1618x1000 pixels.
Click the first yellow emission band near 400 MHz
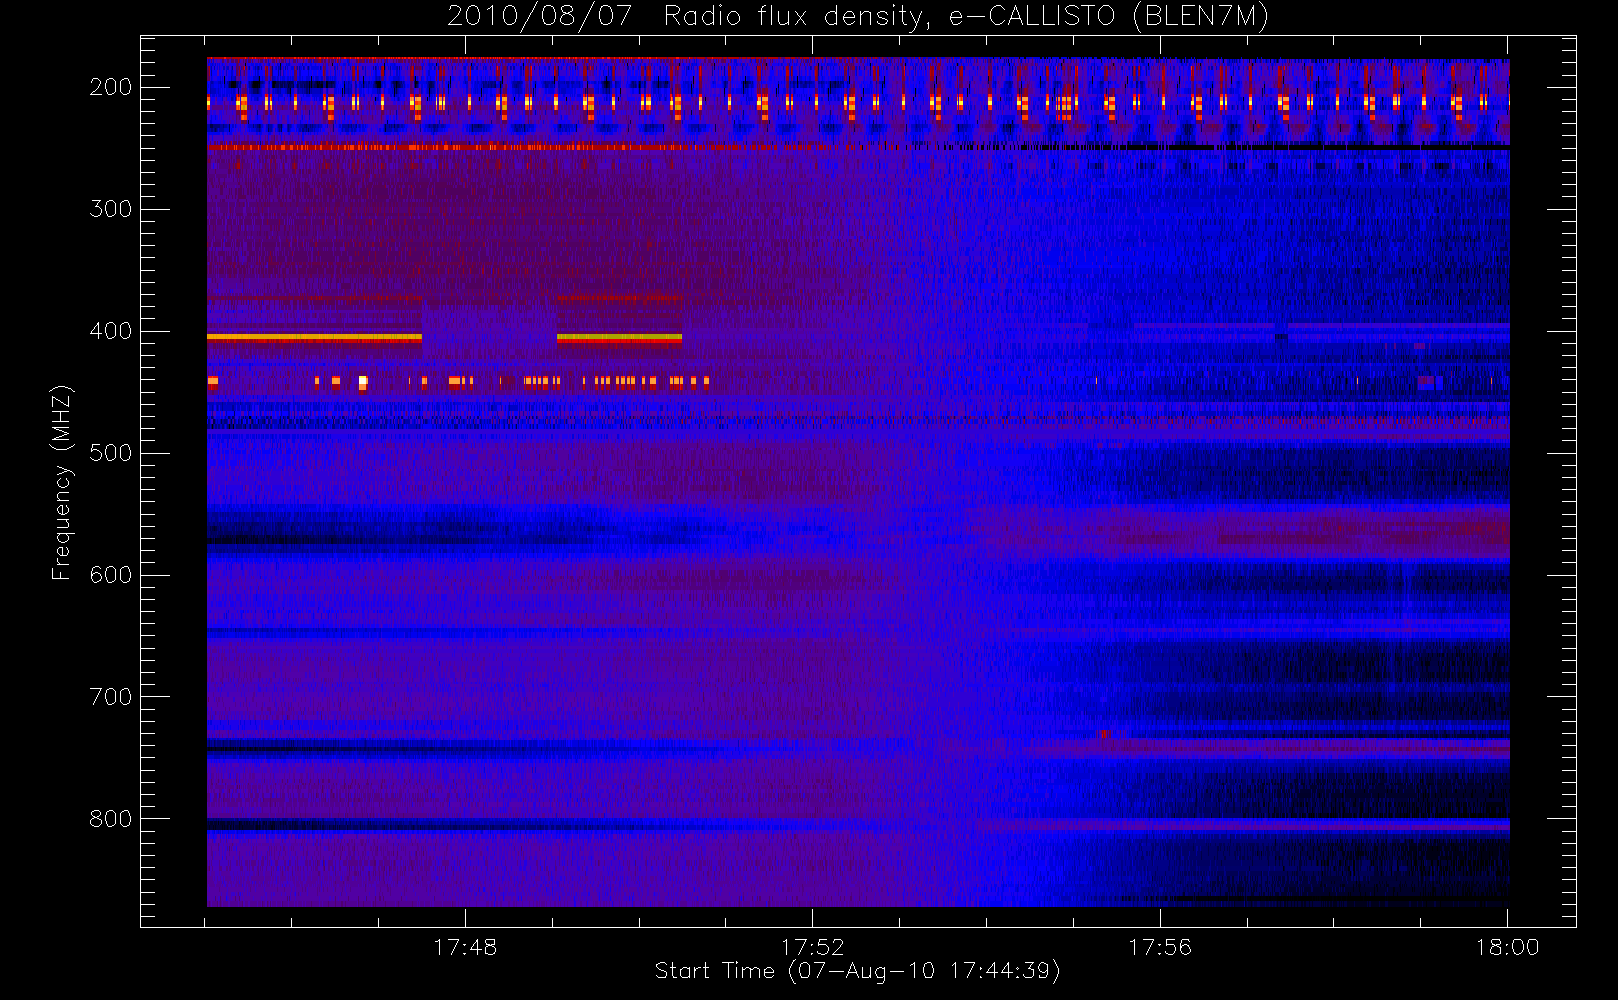314,338
